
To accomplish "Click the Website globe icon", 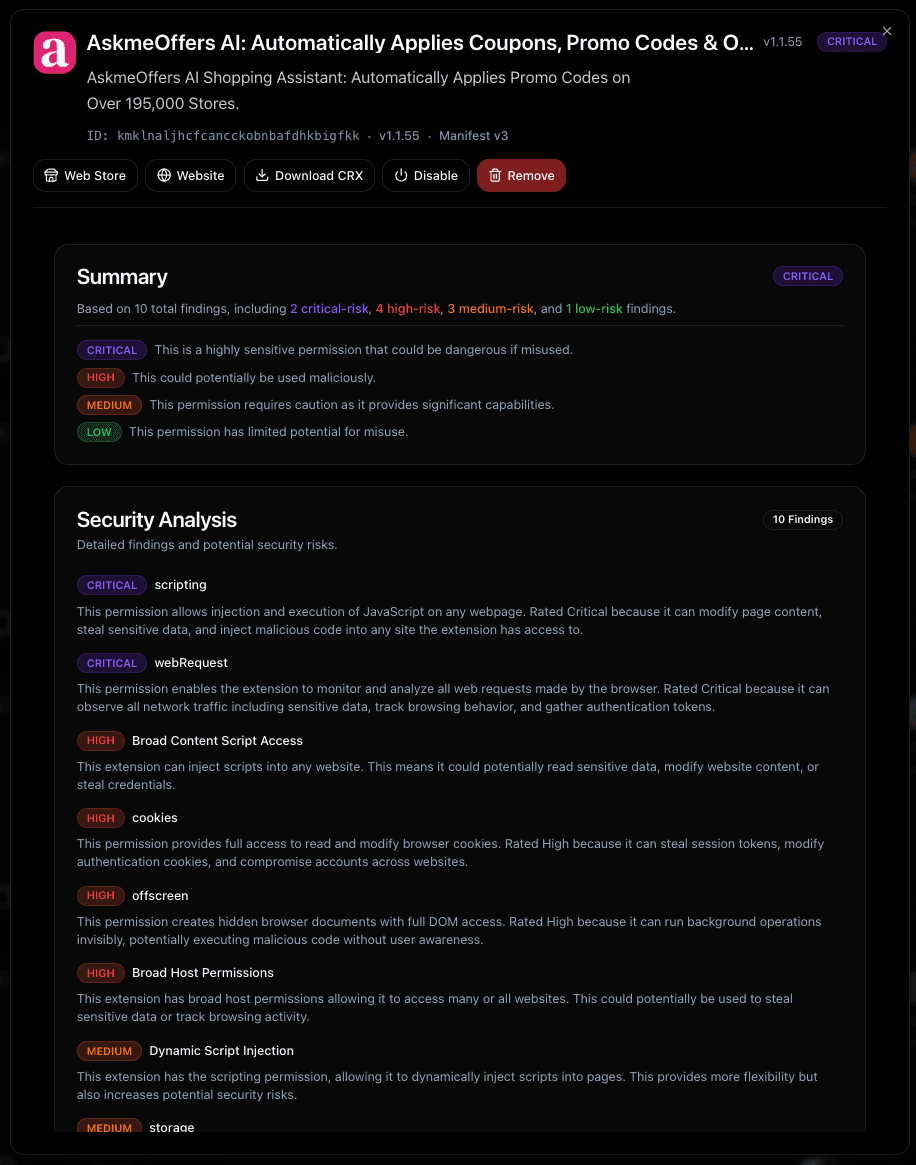I will point(164,176).
